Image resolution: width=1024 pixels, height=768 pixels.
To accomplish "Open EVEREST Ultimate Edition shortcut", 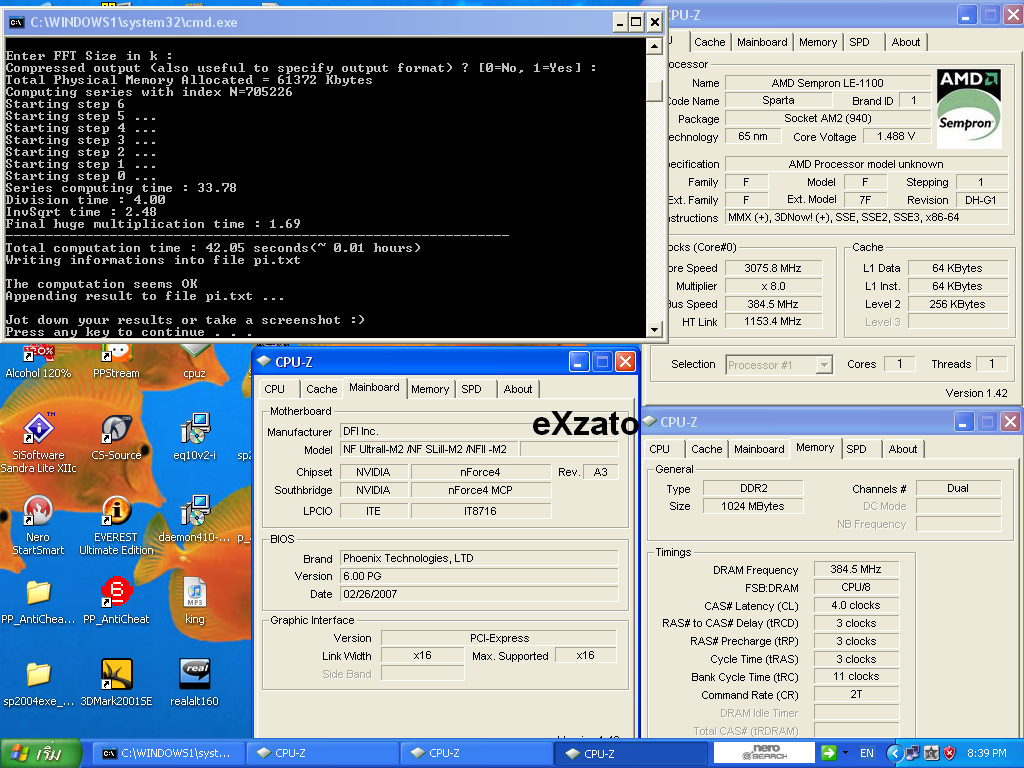I will (116, 525).
